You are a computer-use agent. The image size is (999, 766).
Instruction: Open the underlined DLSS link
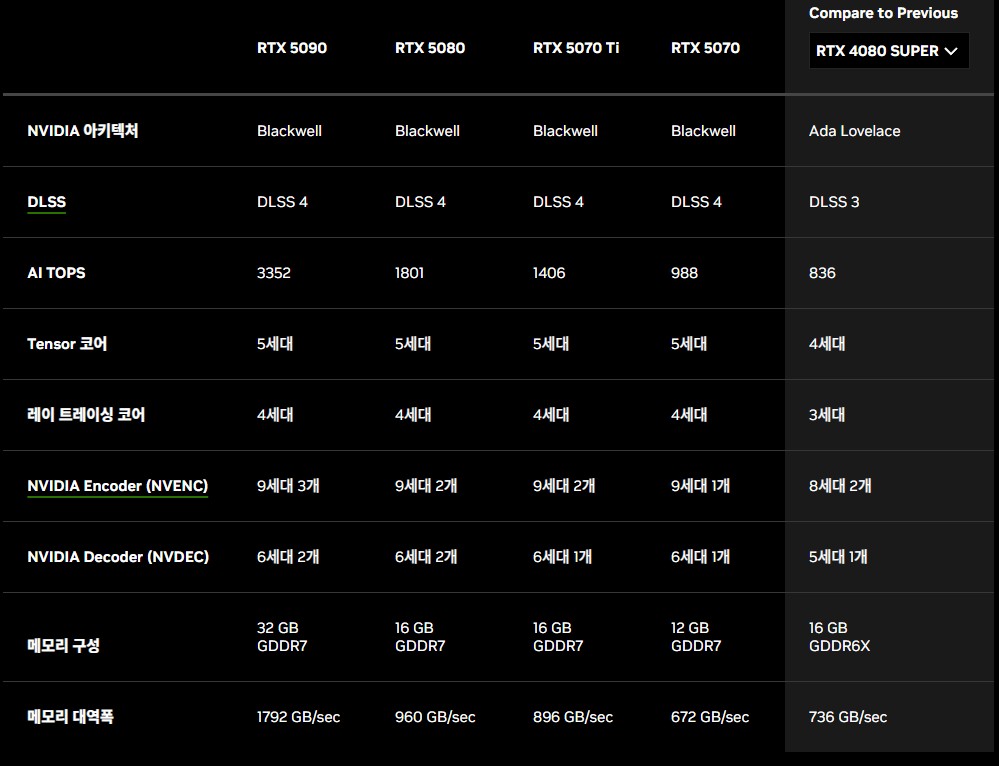click(47, 202)
